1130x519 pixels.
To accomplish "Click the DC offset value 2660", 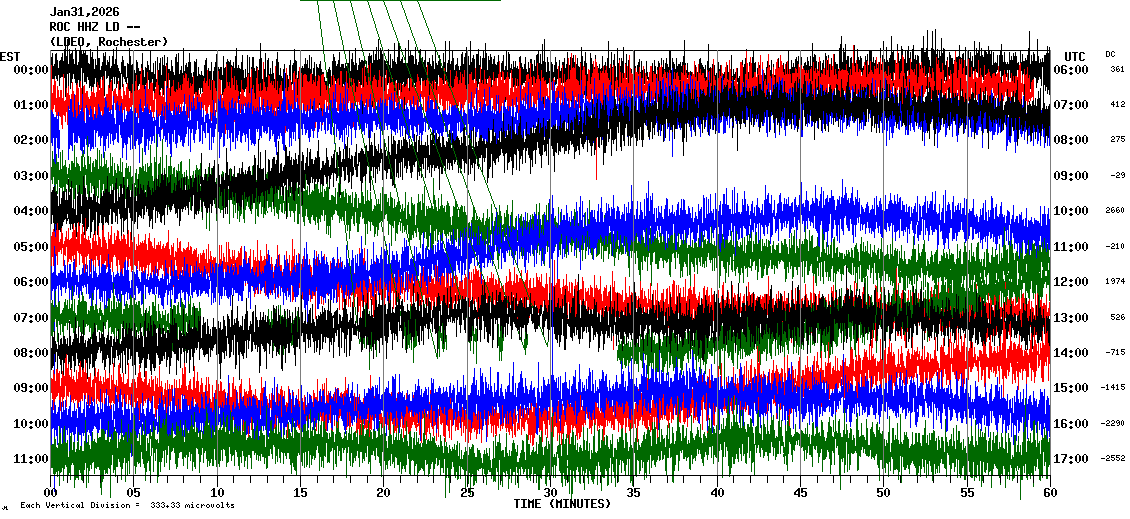I will [1115, 211].
